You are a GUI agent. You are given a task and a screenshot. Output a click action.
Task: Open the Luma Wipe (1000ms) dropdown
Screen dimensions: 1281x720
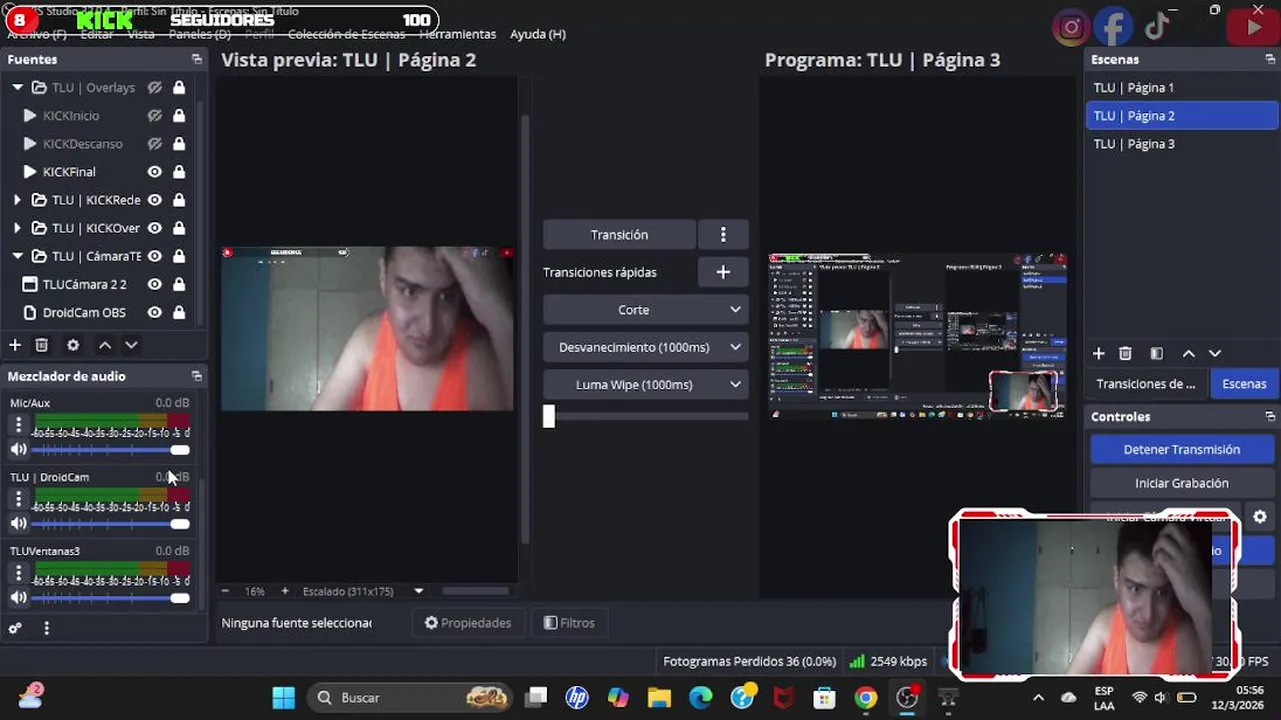click(x=646, y=385)
